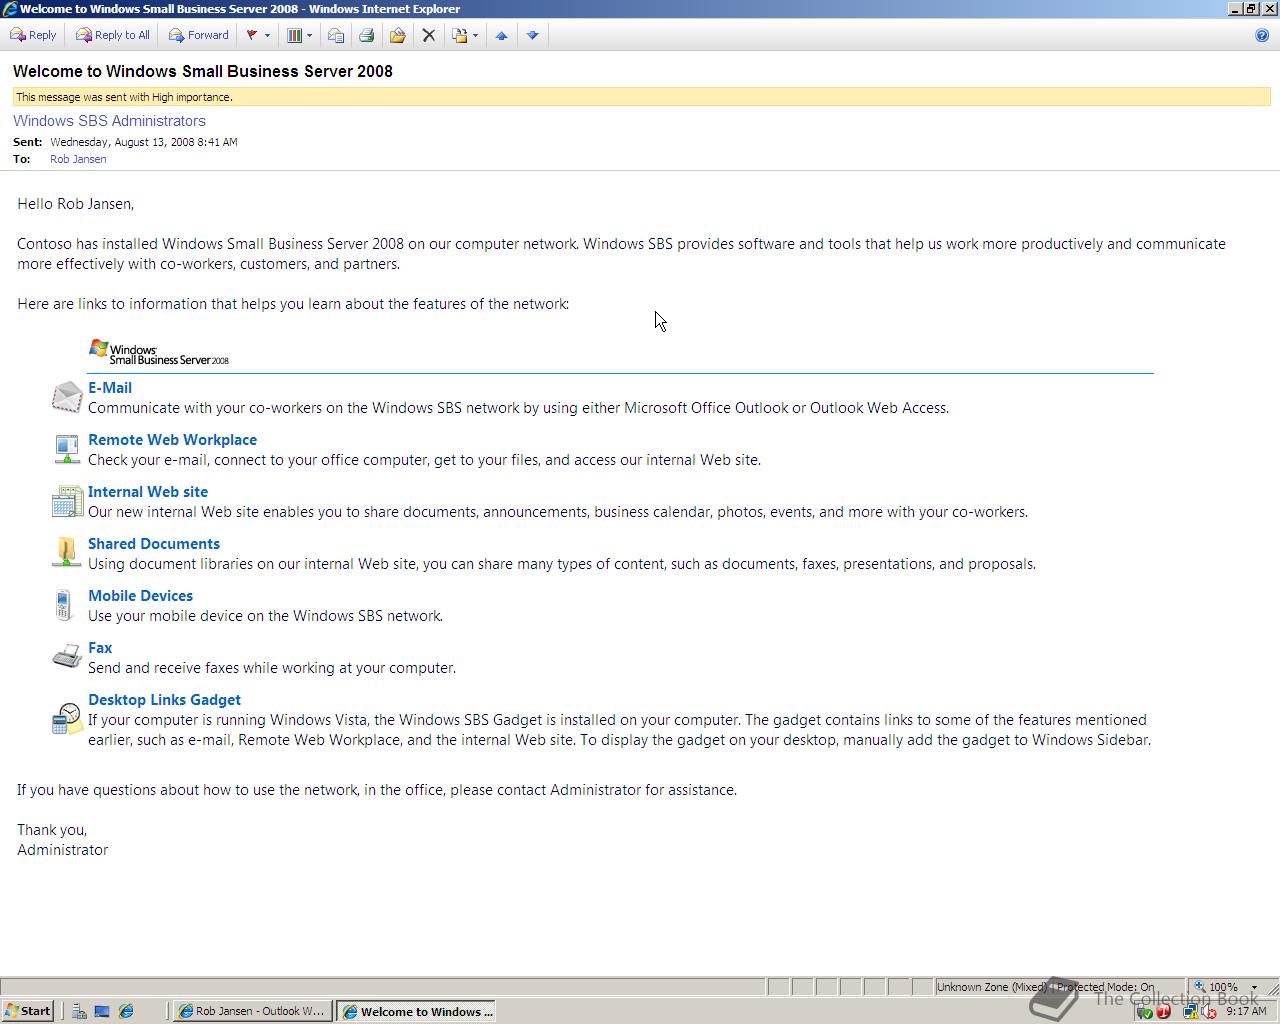Click the create rule icon
Screen dimensions: 1280x1024
(459, 35)
